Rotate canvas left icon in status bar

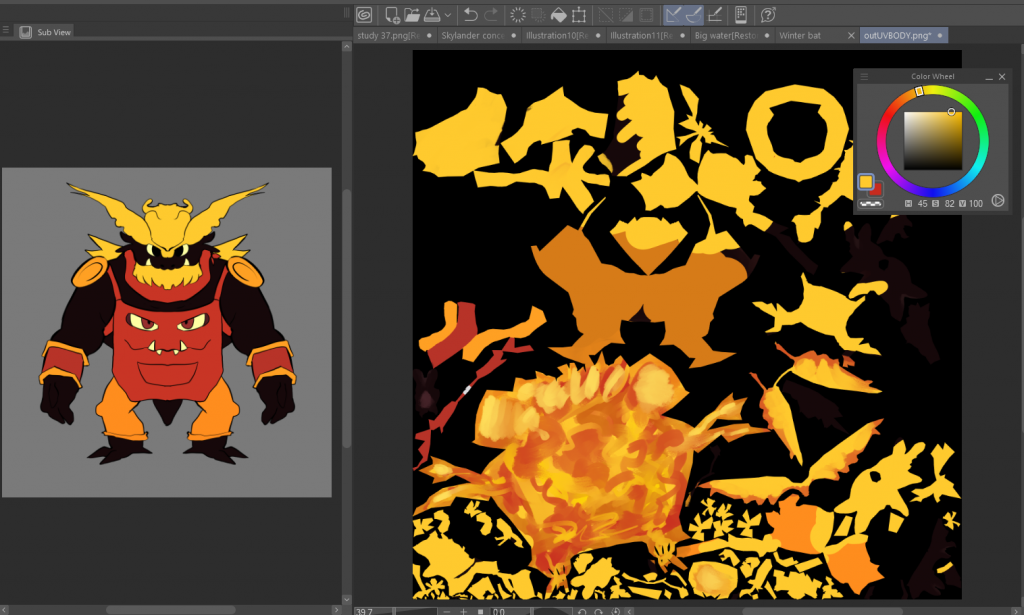tap(582, 611)
